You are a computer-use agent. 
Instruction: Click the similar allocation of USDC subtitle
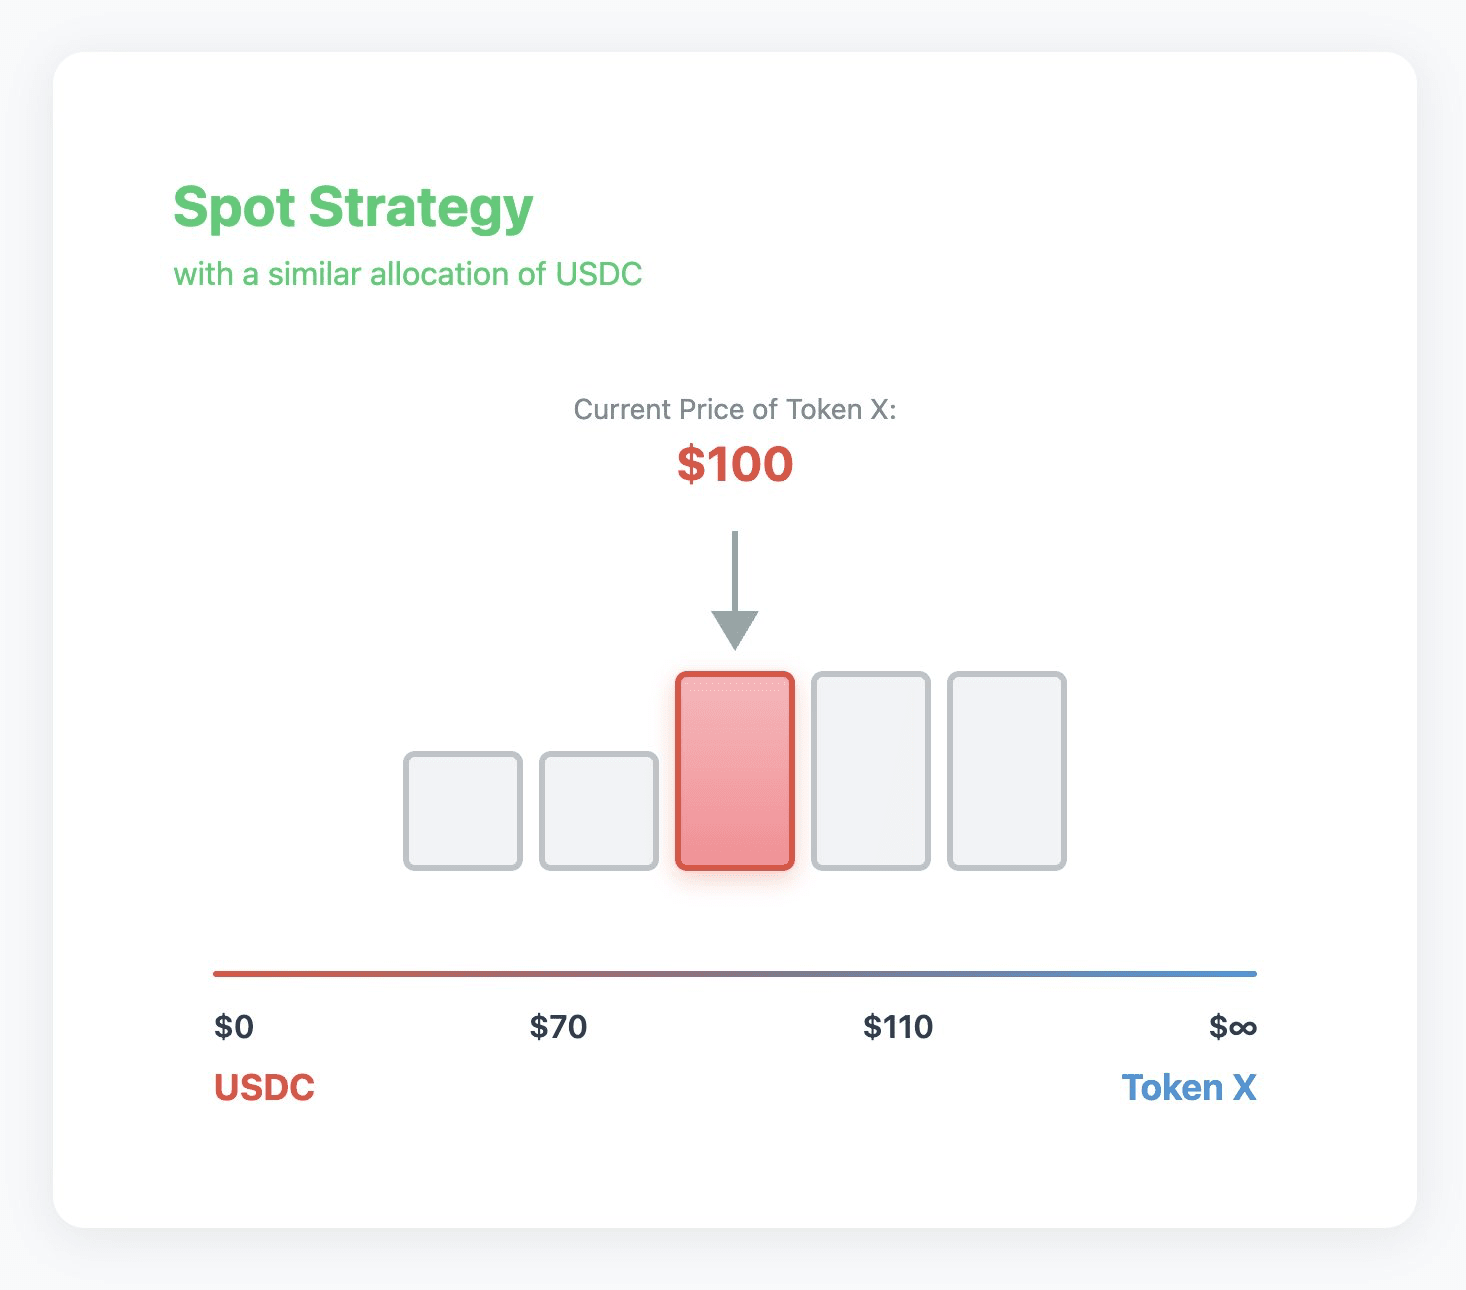408,274
